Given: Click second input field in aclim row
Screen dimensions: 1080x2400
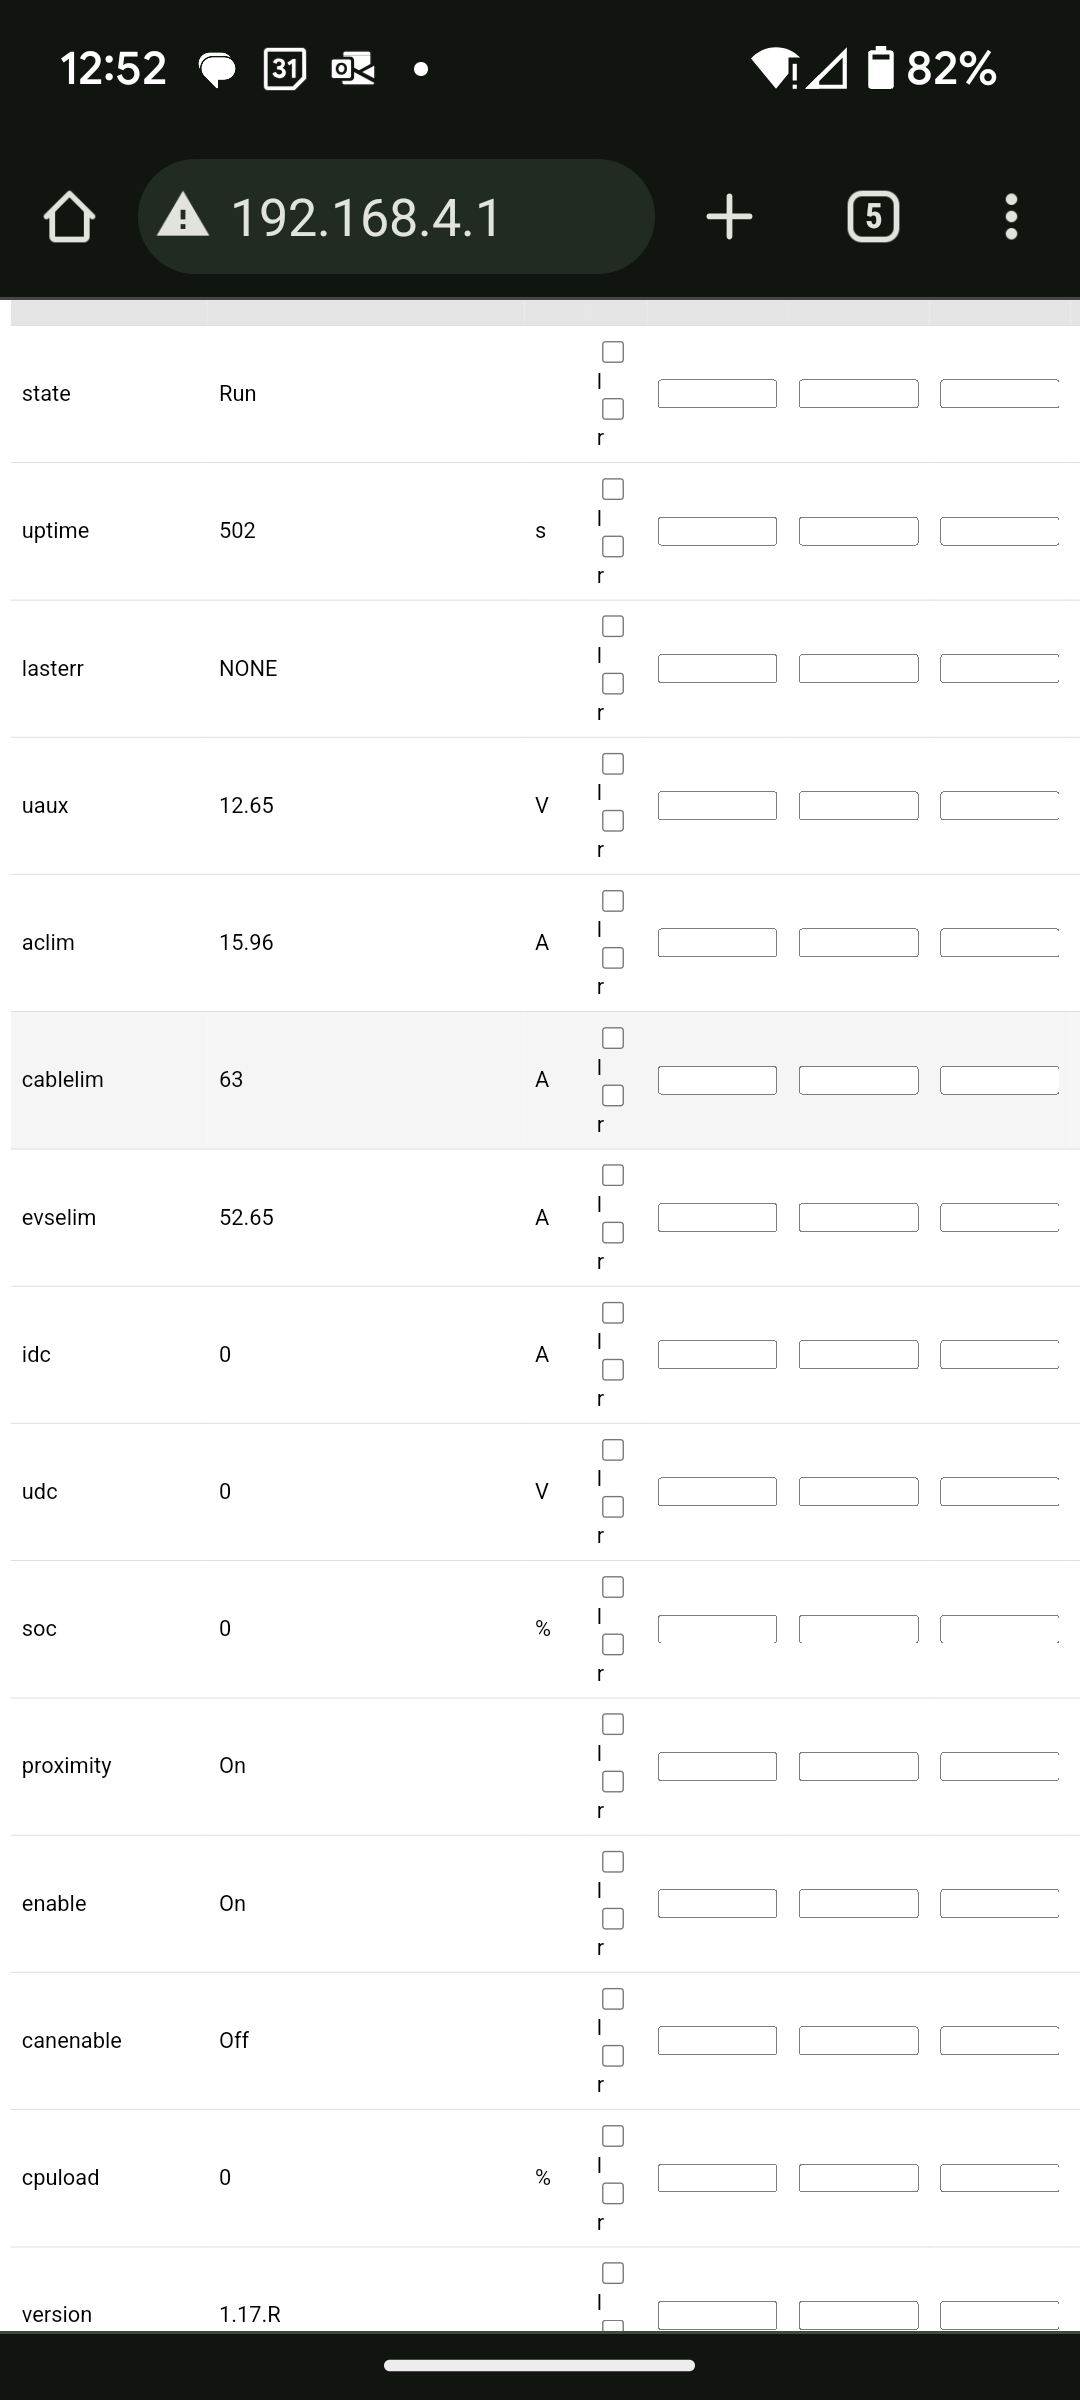Looking at the screenshot, I should [x=858, y=942].
